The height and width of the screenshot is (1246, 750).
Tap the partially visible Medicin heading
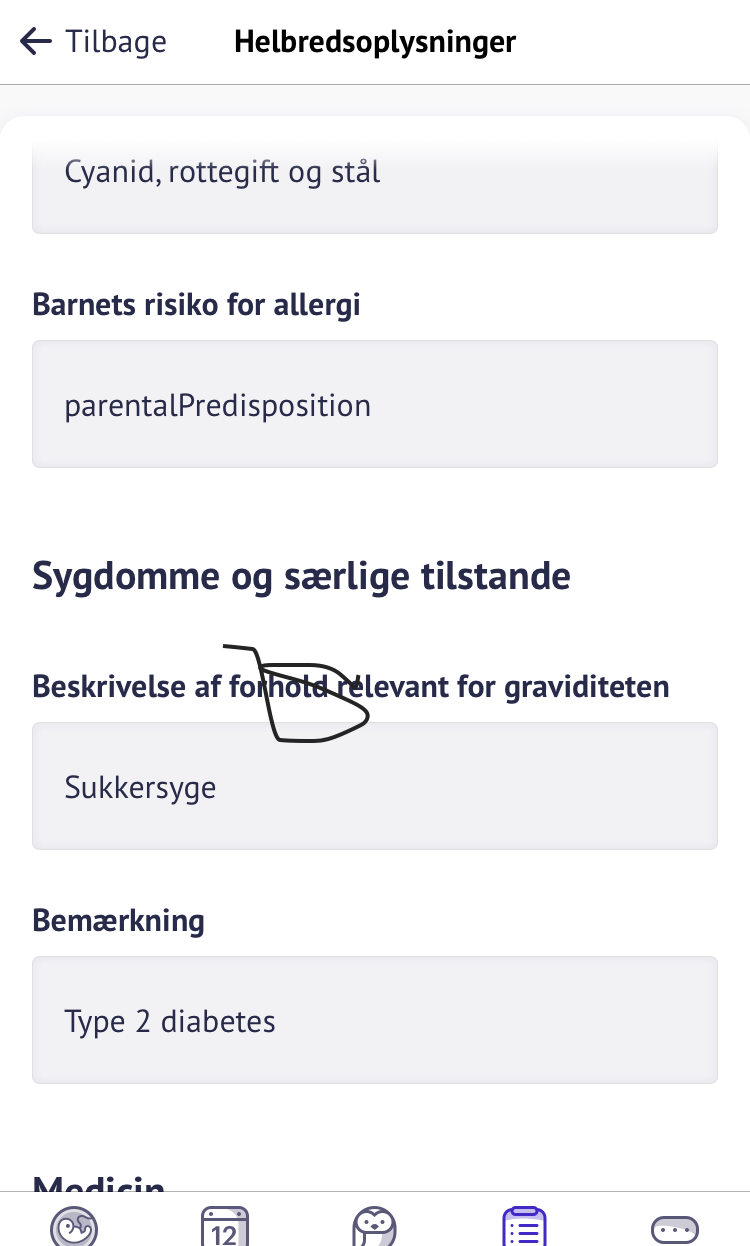tap(98, 1184)
